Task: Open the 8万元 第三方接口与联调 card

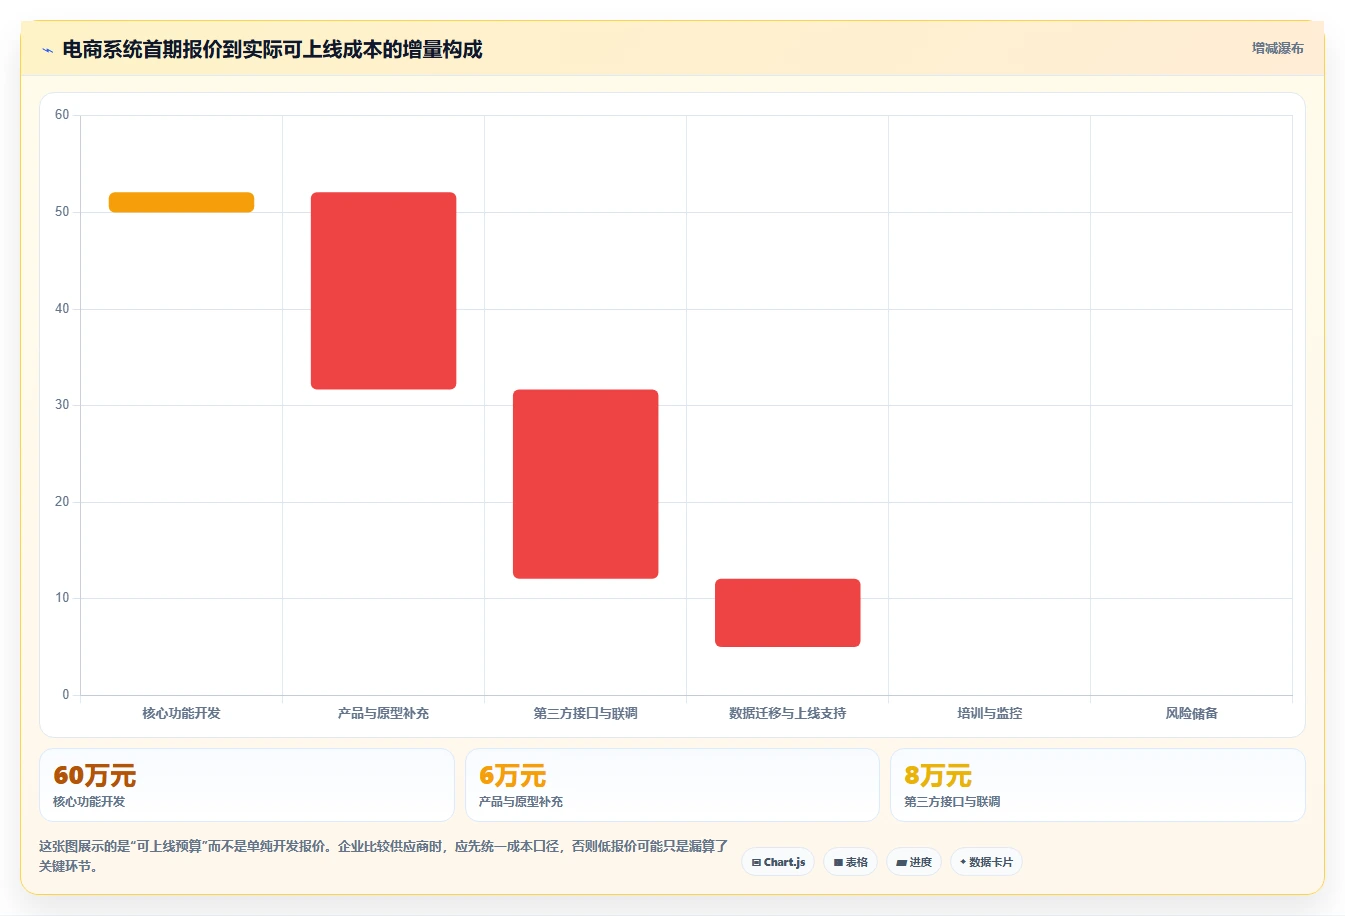Action: [1098, 785]
